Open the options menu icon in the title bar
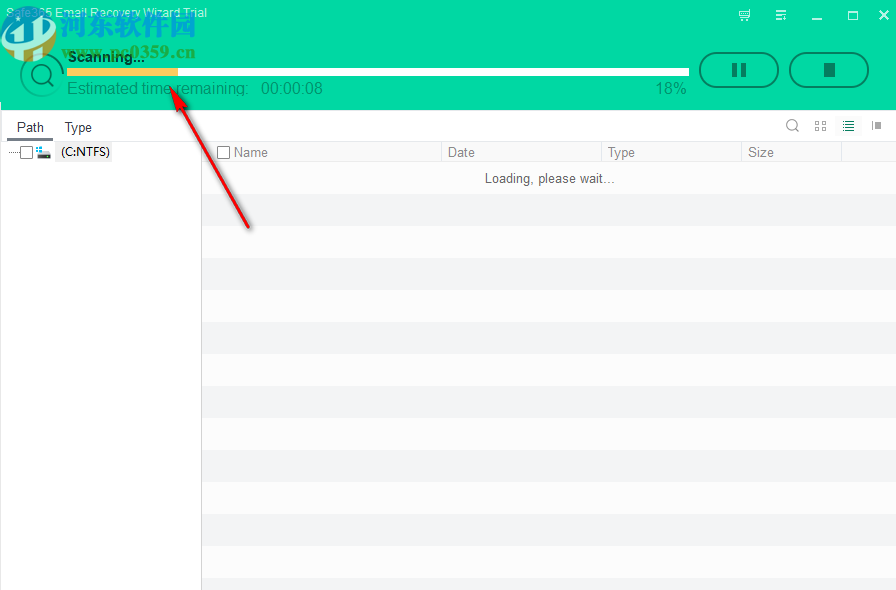896x590 pixels. coord(781,15)
